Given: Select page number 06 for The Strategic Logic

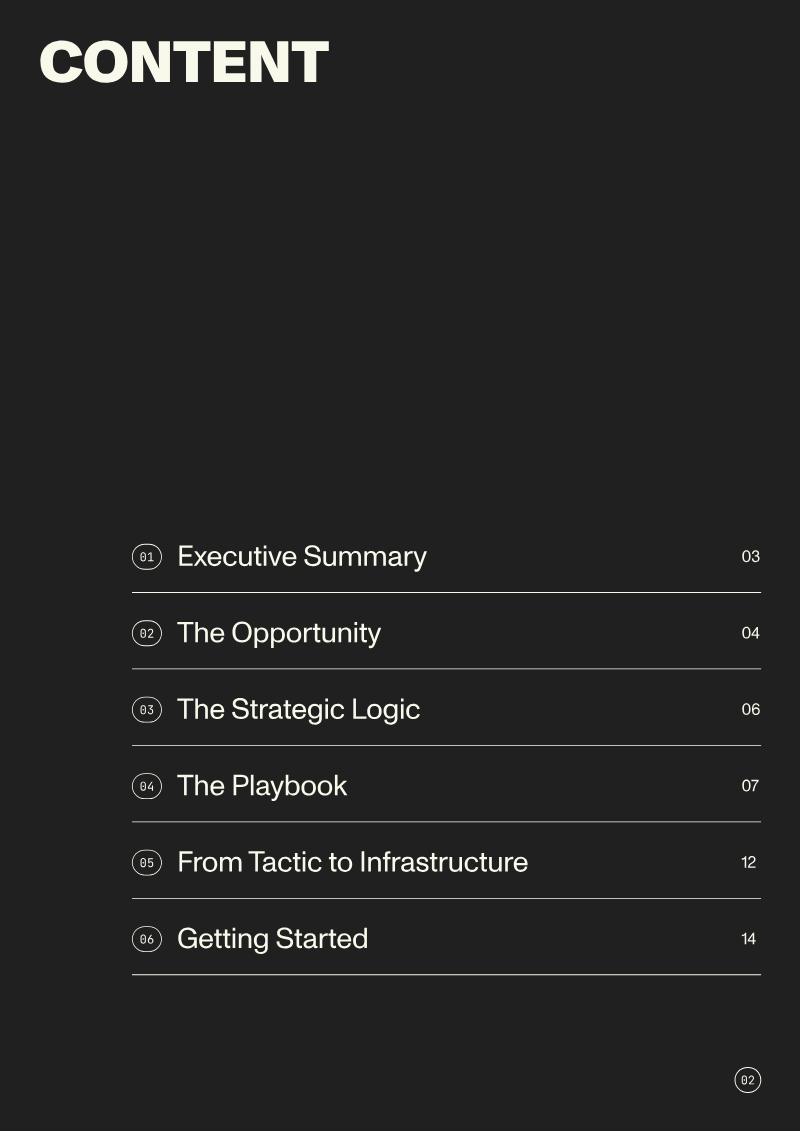Looking at the screenshot, I should click(750, 710).
